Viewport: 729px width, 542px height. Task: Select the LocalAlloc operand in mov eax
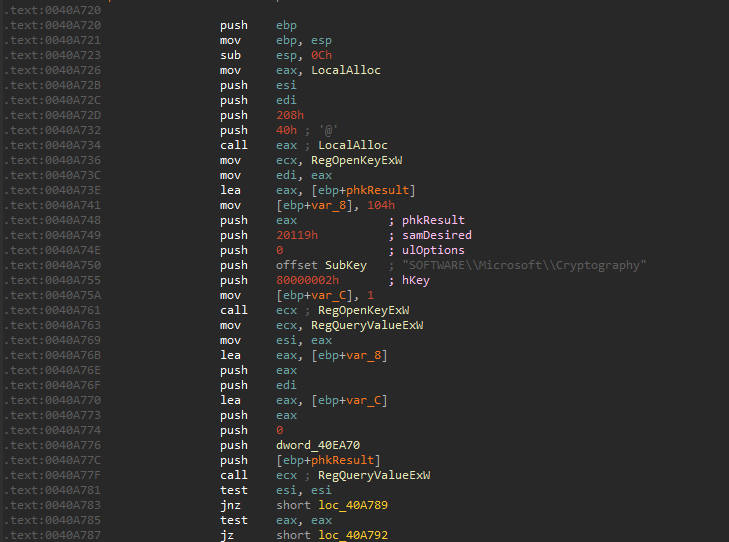(345, 70)
